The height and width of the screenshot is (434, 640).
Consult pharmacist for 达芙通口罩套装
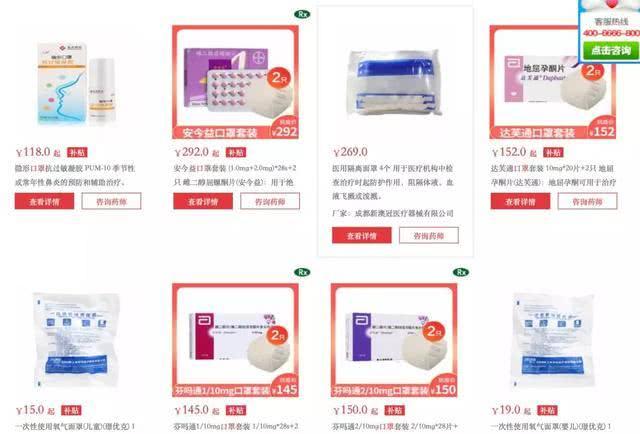click(x=587, y=201)
